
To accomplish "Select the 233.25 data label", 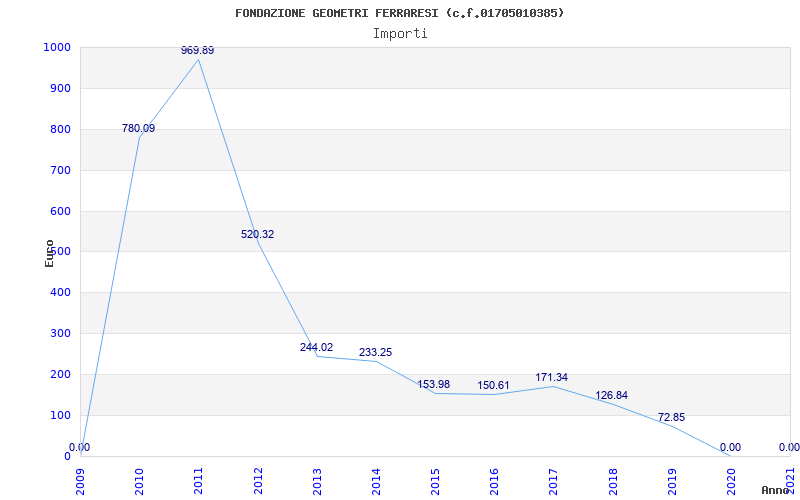I will (376, 352).
